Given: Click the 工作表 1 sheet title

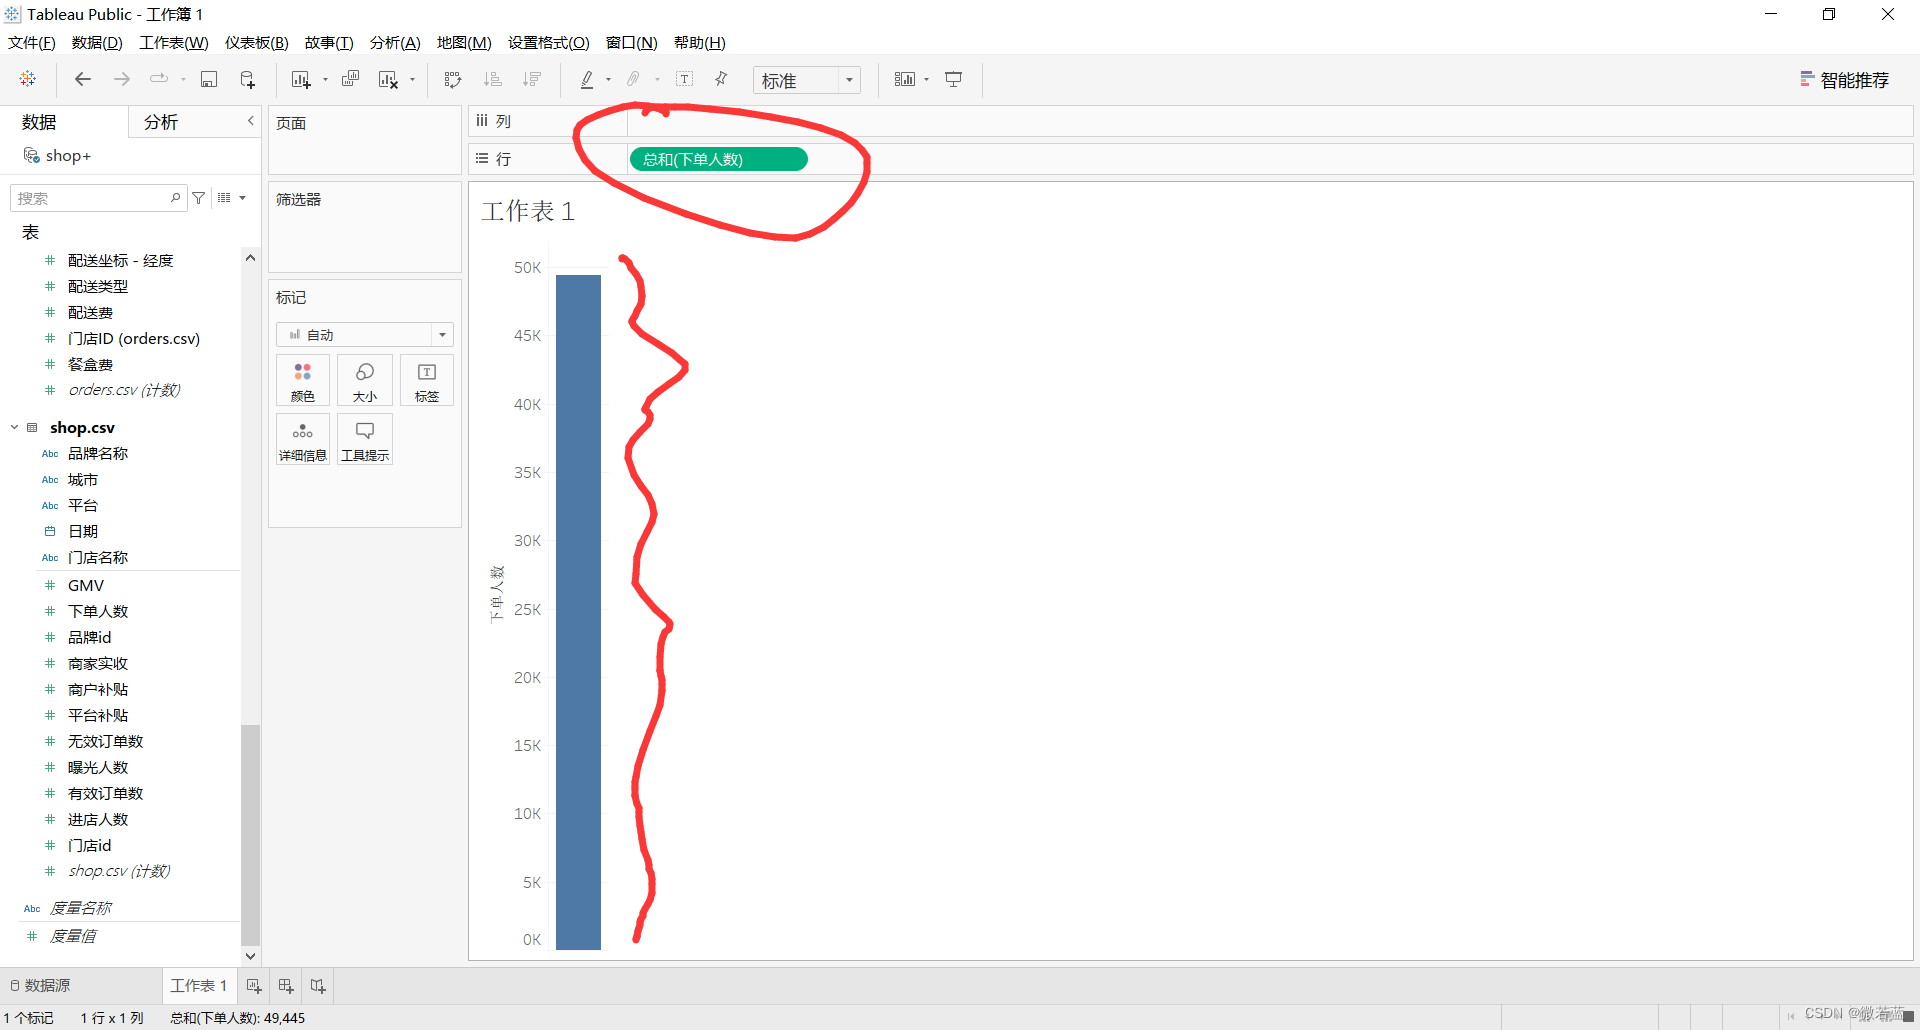Looking at the screenshot, I should click(x=528, y=211).
